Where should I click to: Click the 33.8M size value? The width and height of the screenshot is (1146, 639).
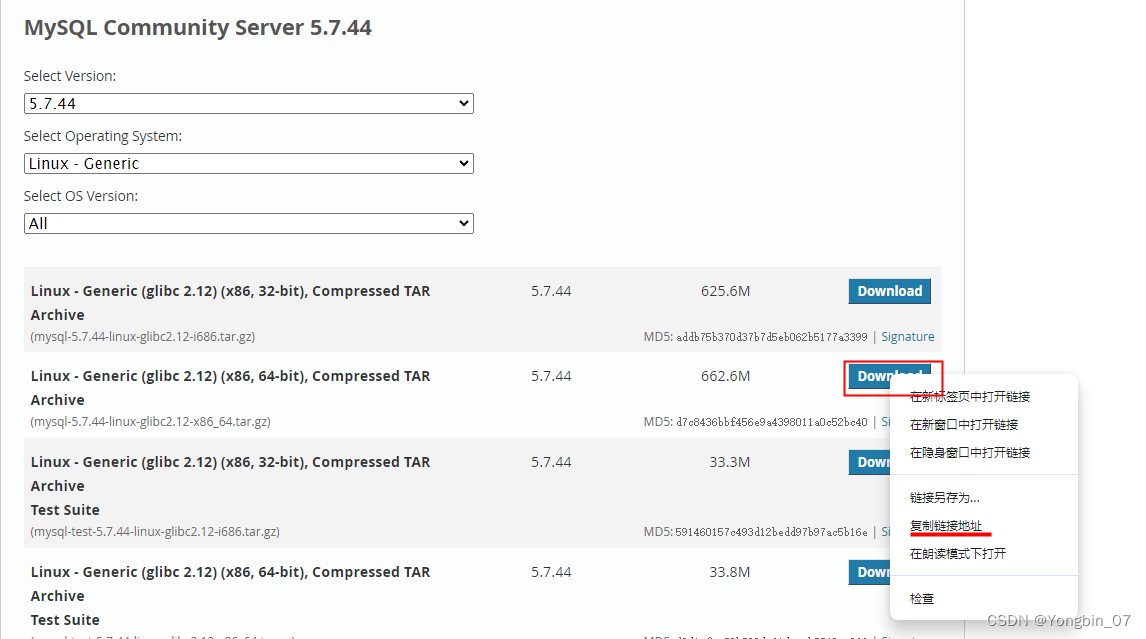729,572
